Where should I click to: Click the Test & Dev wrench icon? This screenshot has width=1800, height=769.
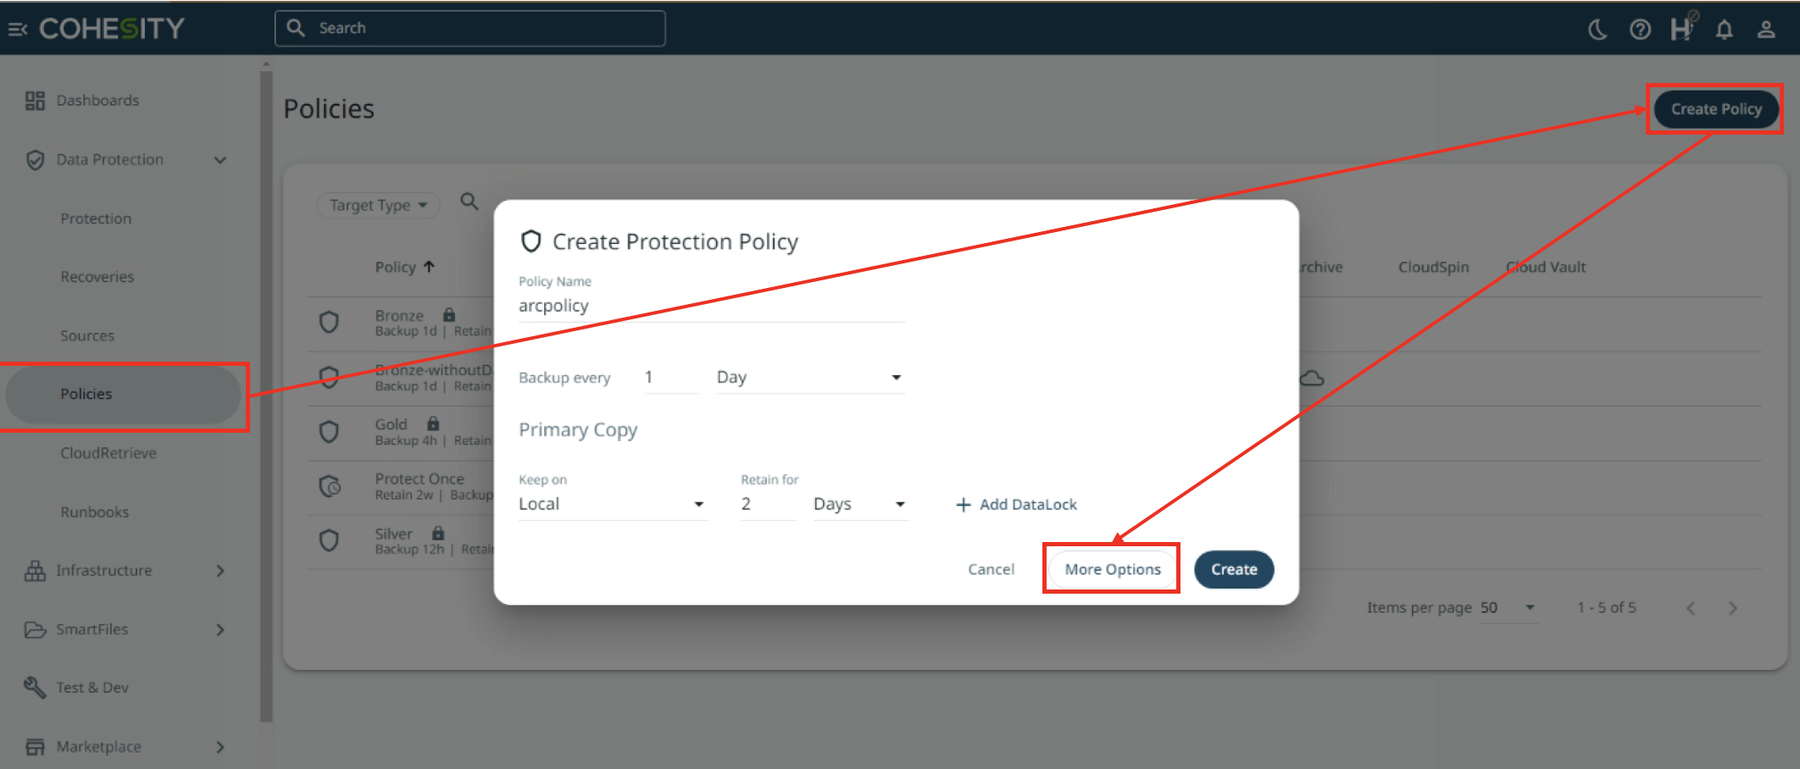tap(35, 688)
